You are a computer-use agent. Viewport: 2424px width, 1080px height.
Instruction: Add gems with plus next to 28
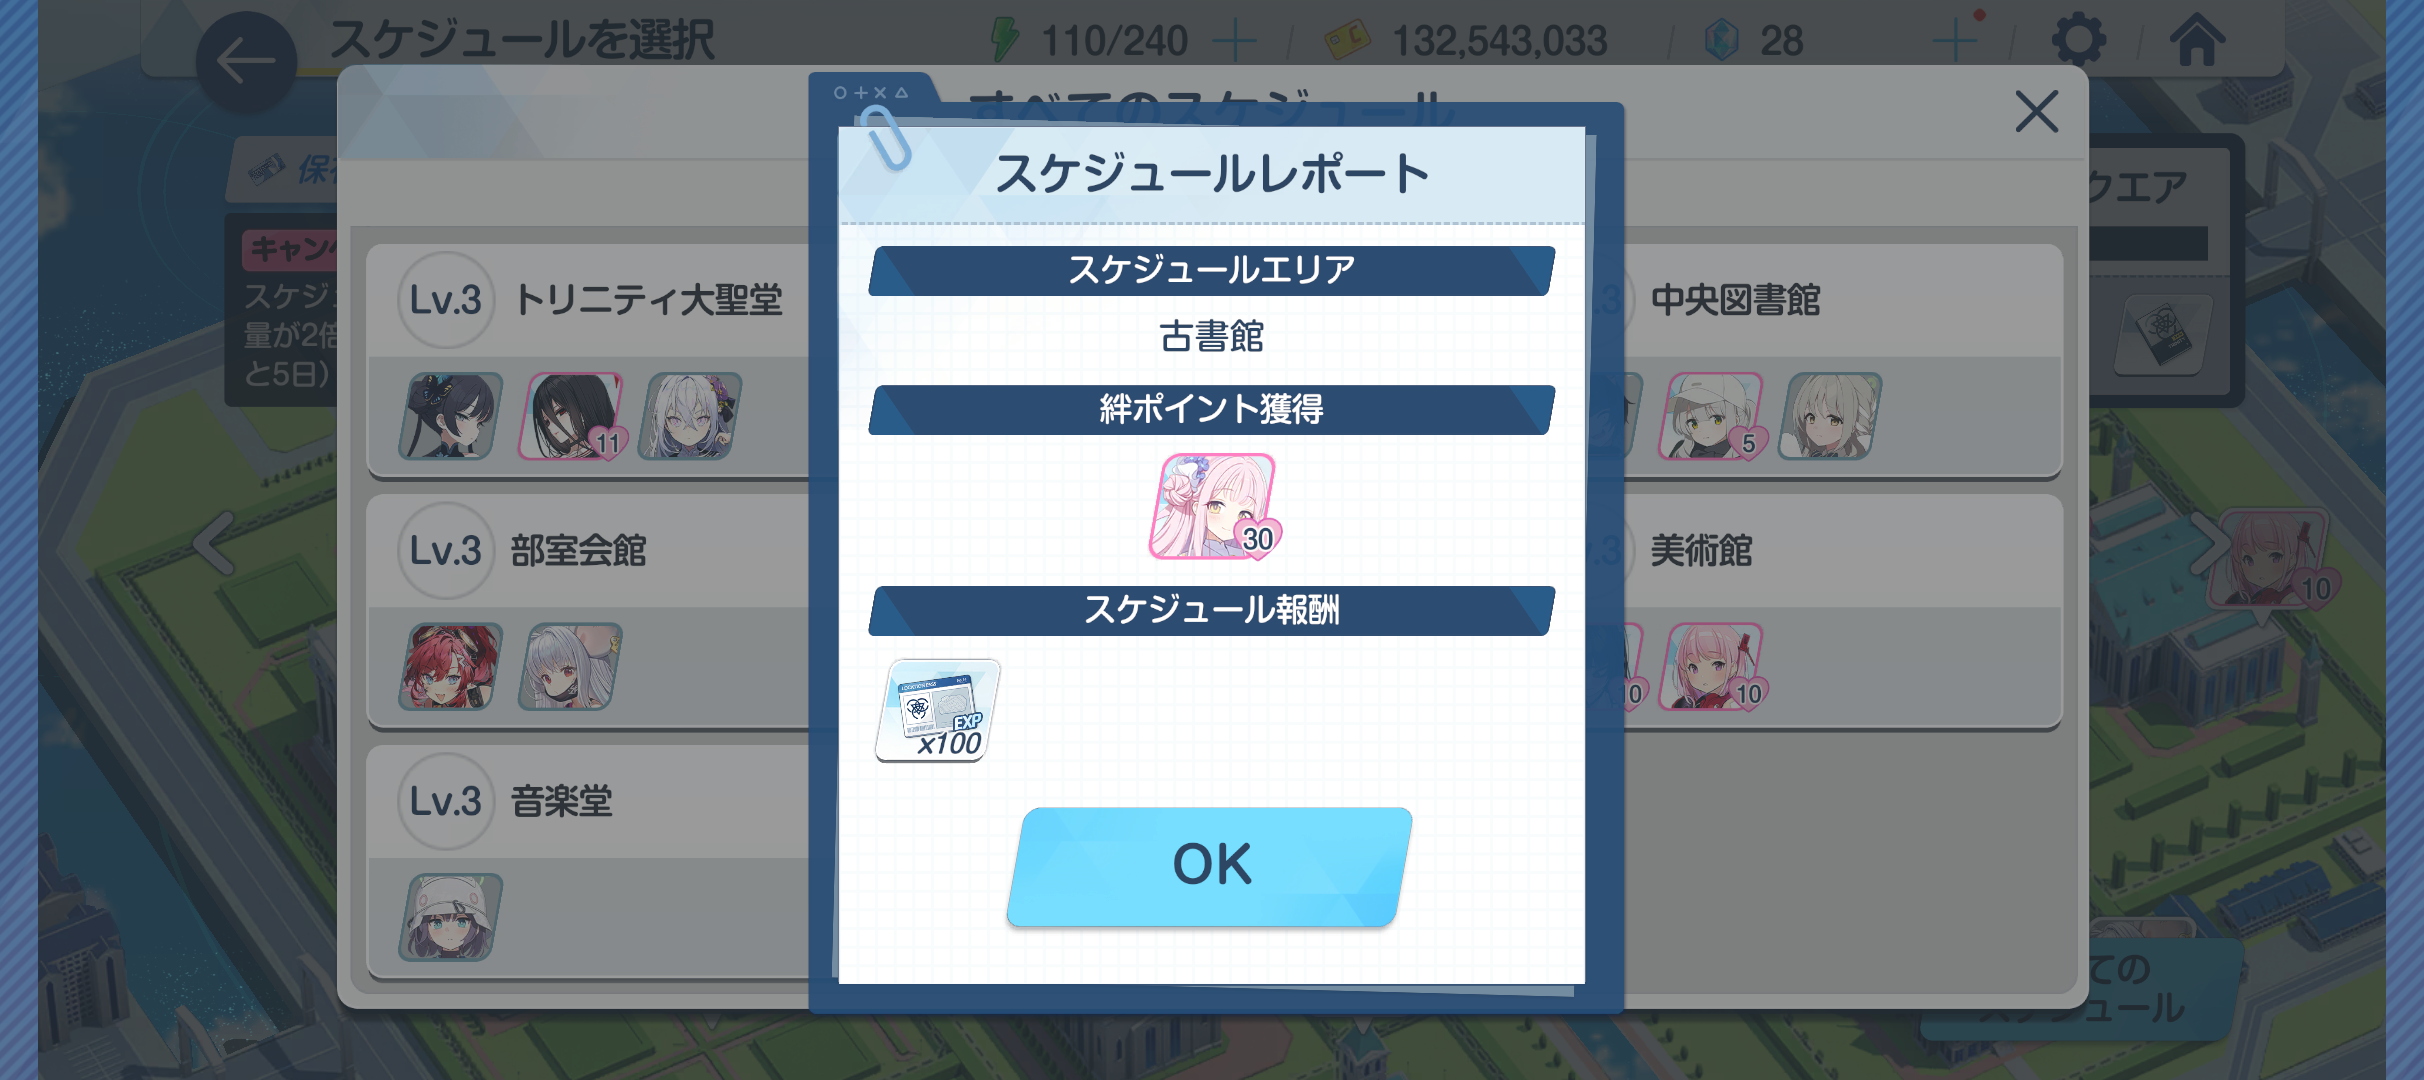tap(1954, 41)
